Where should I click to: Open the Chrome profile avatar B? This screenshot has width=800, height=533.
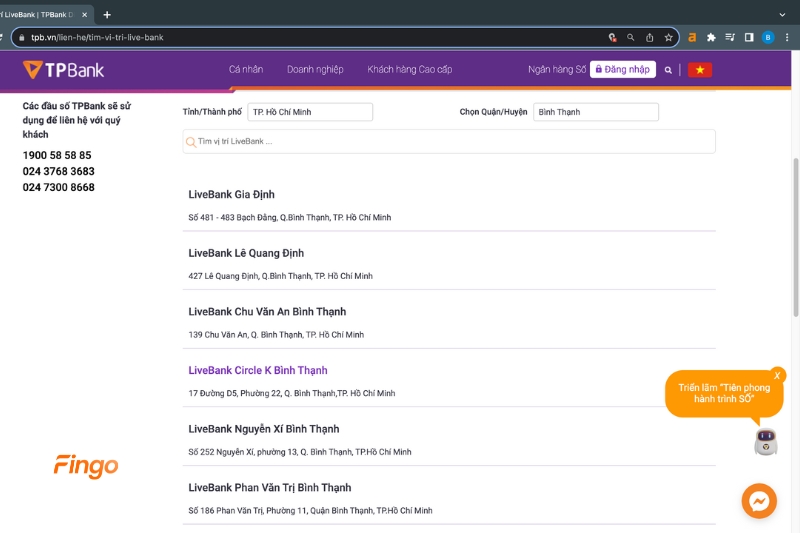767,37
